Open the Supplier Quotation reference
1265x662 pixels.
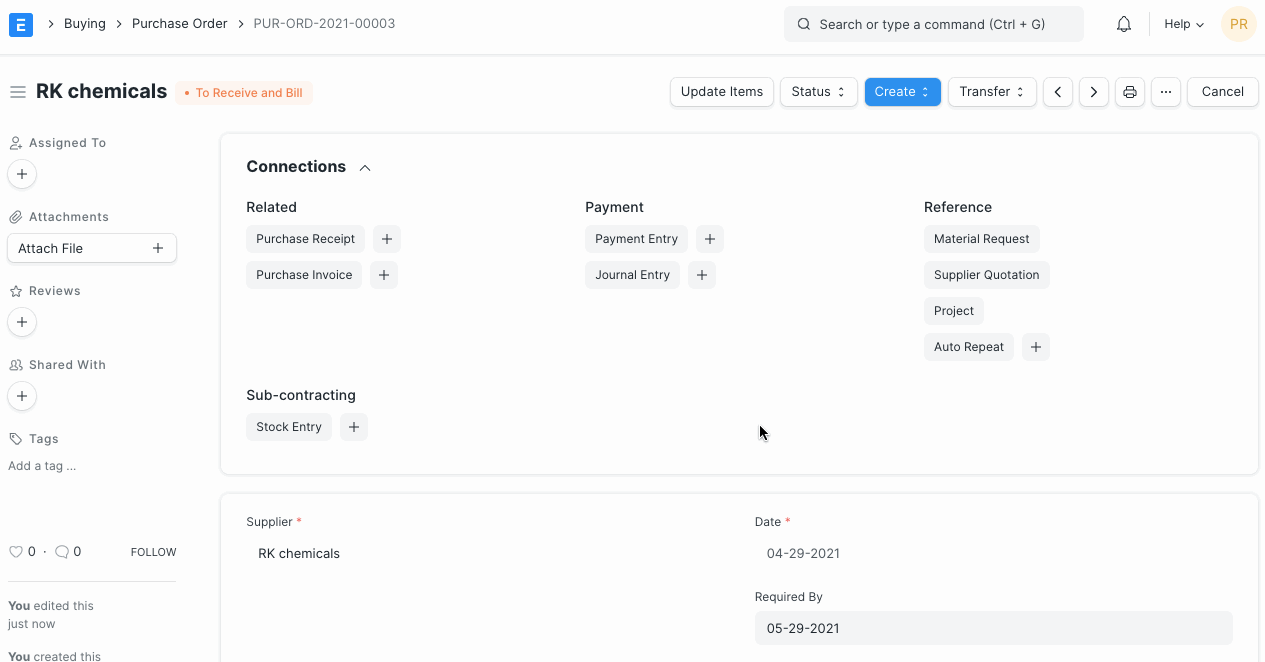(x=986, y=274)
